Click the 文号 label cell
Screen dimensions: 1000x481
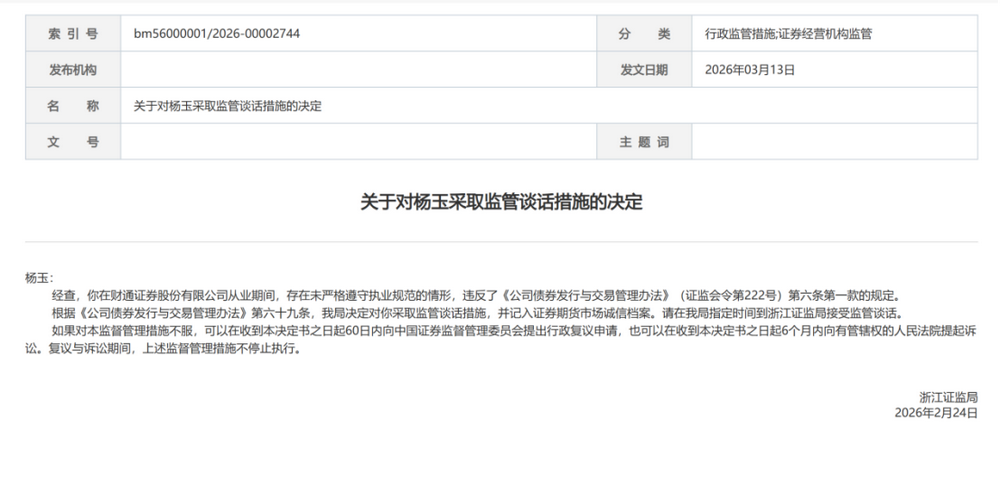click(73, 142)
